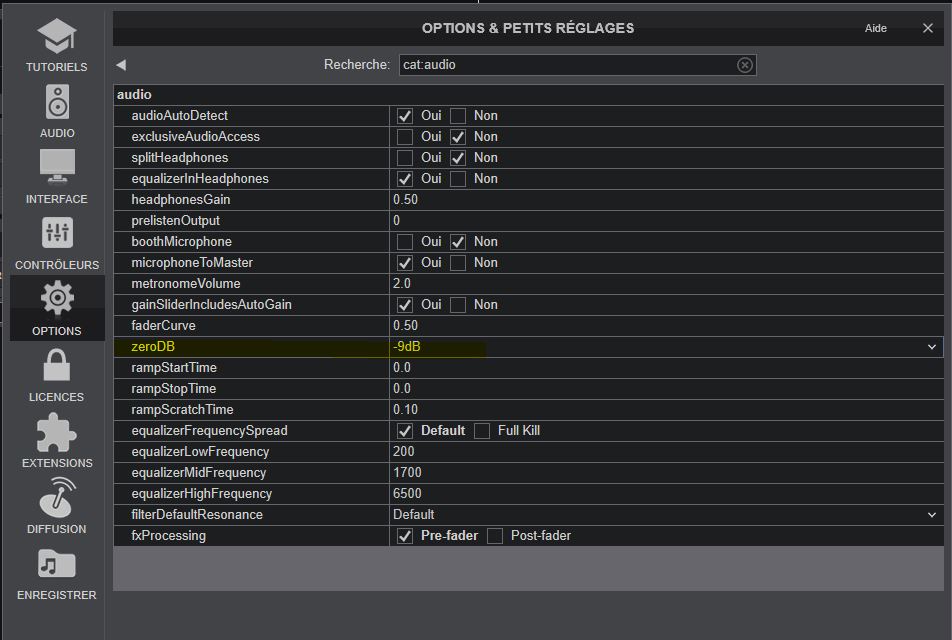This screenshot has height=640, width=952.
Task: Select Post-fader for fxProcessing
Action: point(495,536)
